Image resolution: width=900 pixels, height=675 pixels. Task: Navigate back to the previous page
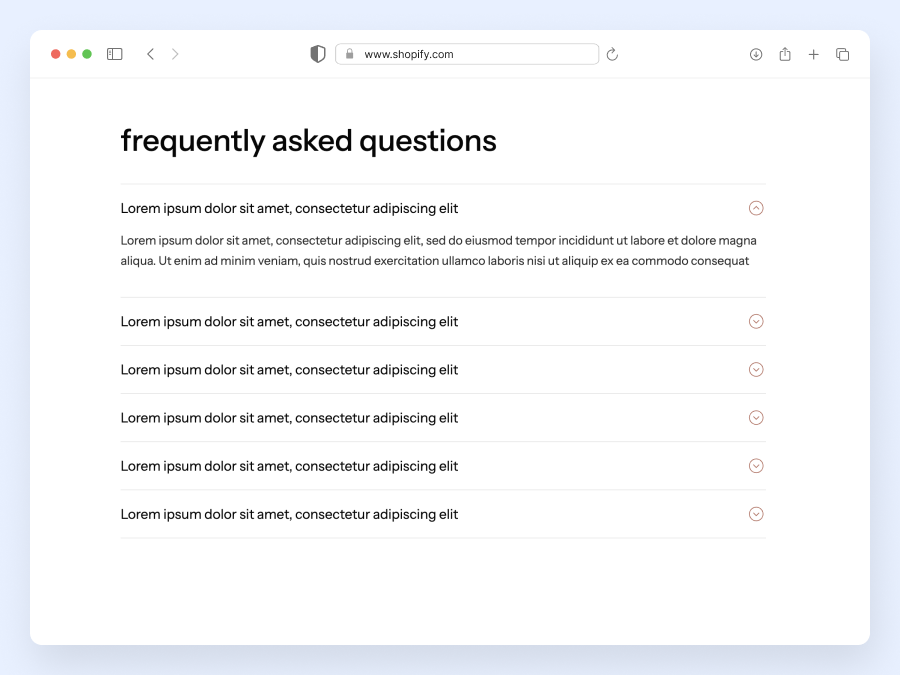150,54
